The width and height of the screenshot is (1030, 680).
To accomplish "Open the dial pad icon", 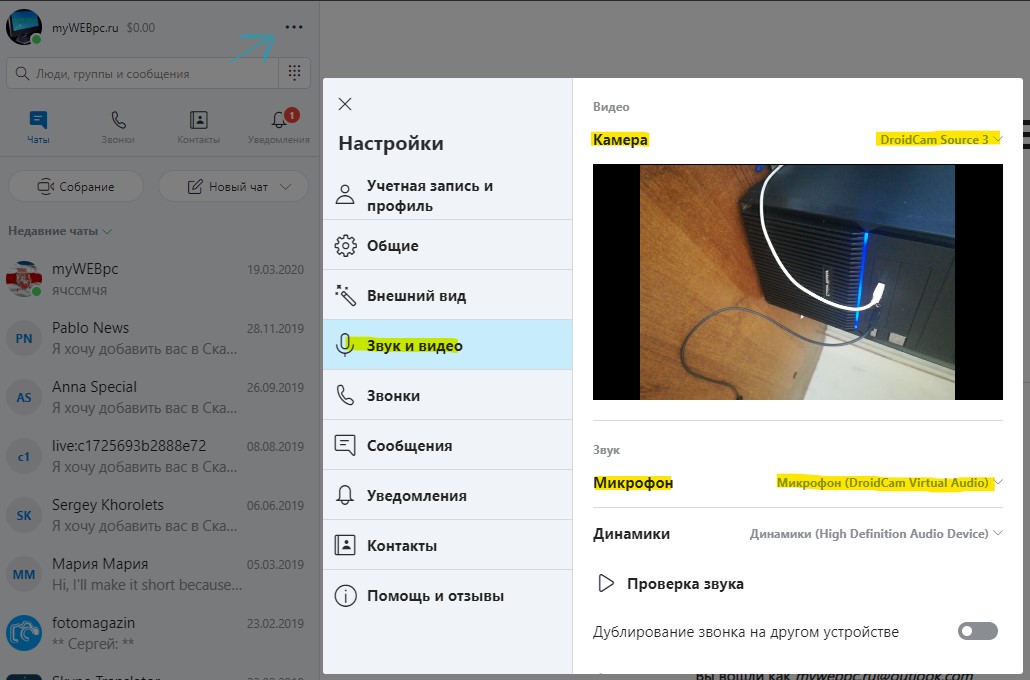I will pyautogui.click(x=293, y=73).
